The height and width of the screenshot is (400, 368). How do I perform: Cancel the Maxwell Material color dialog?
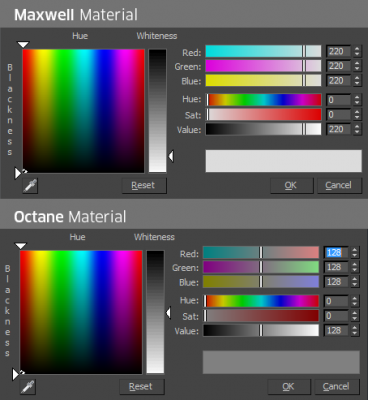tap(339, 185)
